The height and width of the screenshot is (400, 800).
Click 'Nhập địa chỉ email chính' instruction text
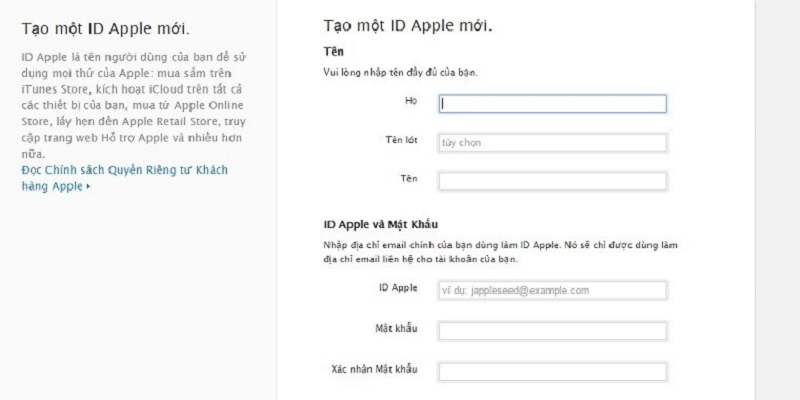501,252
